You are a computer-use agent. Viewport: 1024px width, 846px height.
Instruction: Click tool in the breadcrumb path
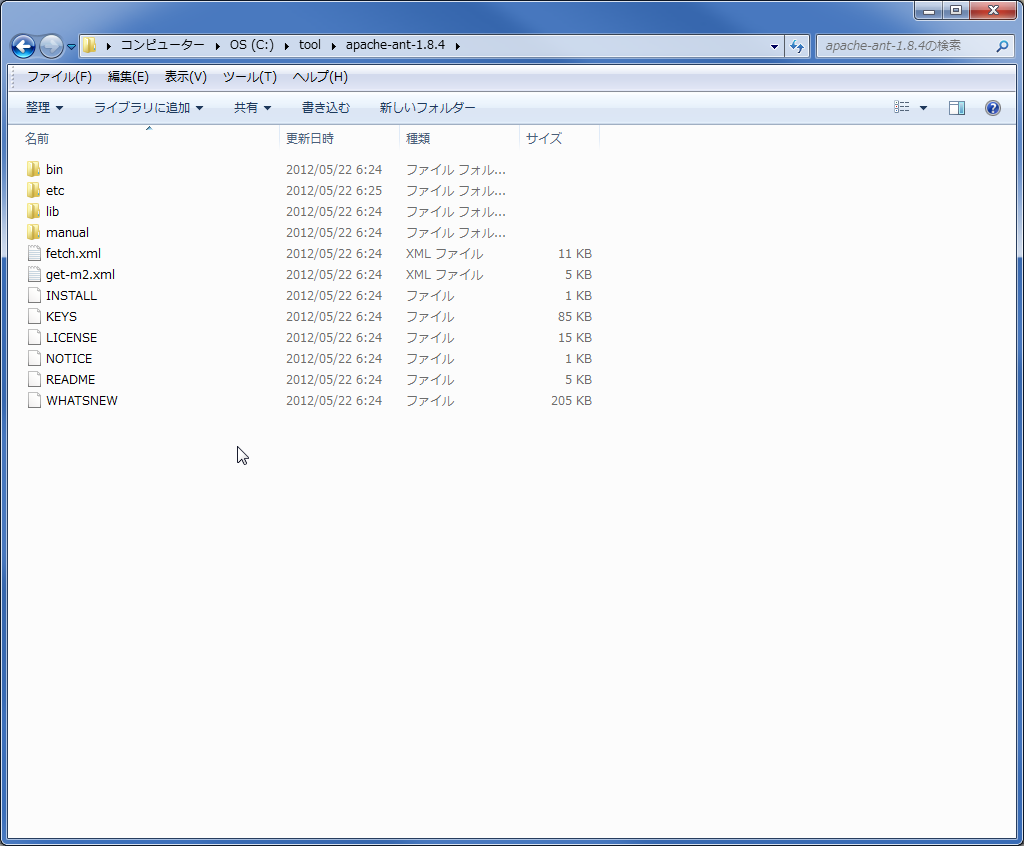[x=310, y=45]
